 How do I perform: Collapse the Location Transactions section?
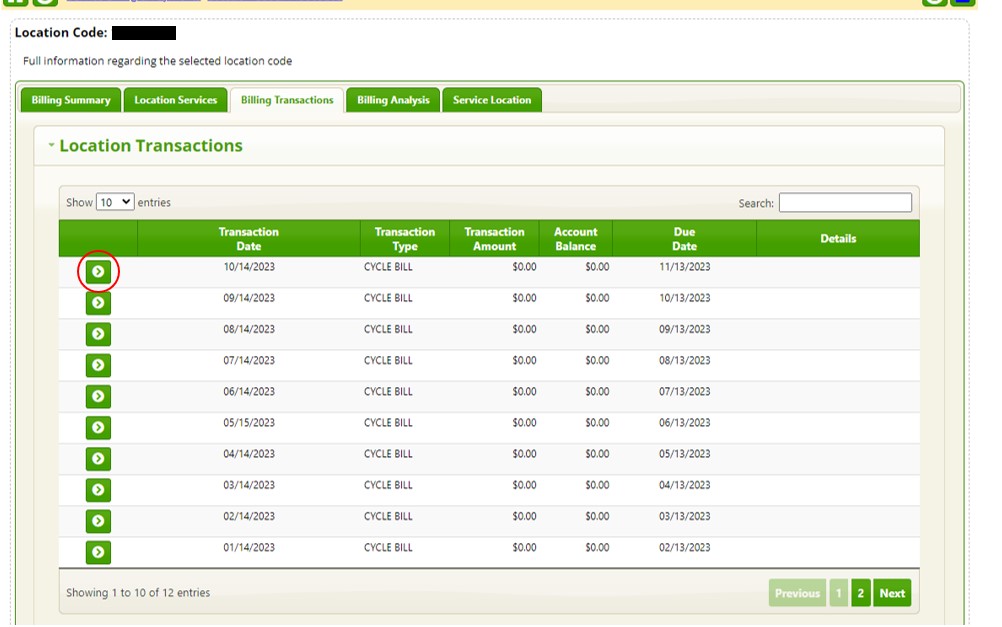51,145
